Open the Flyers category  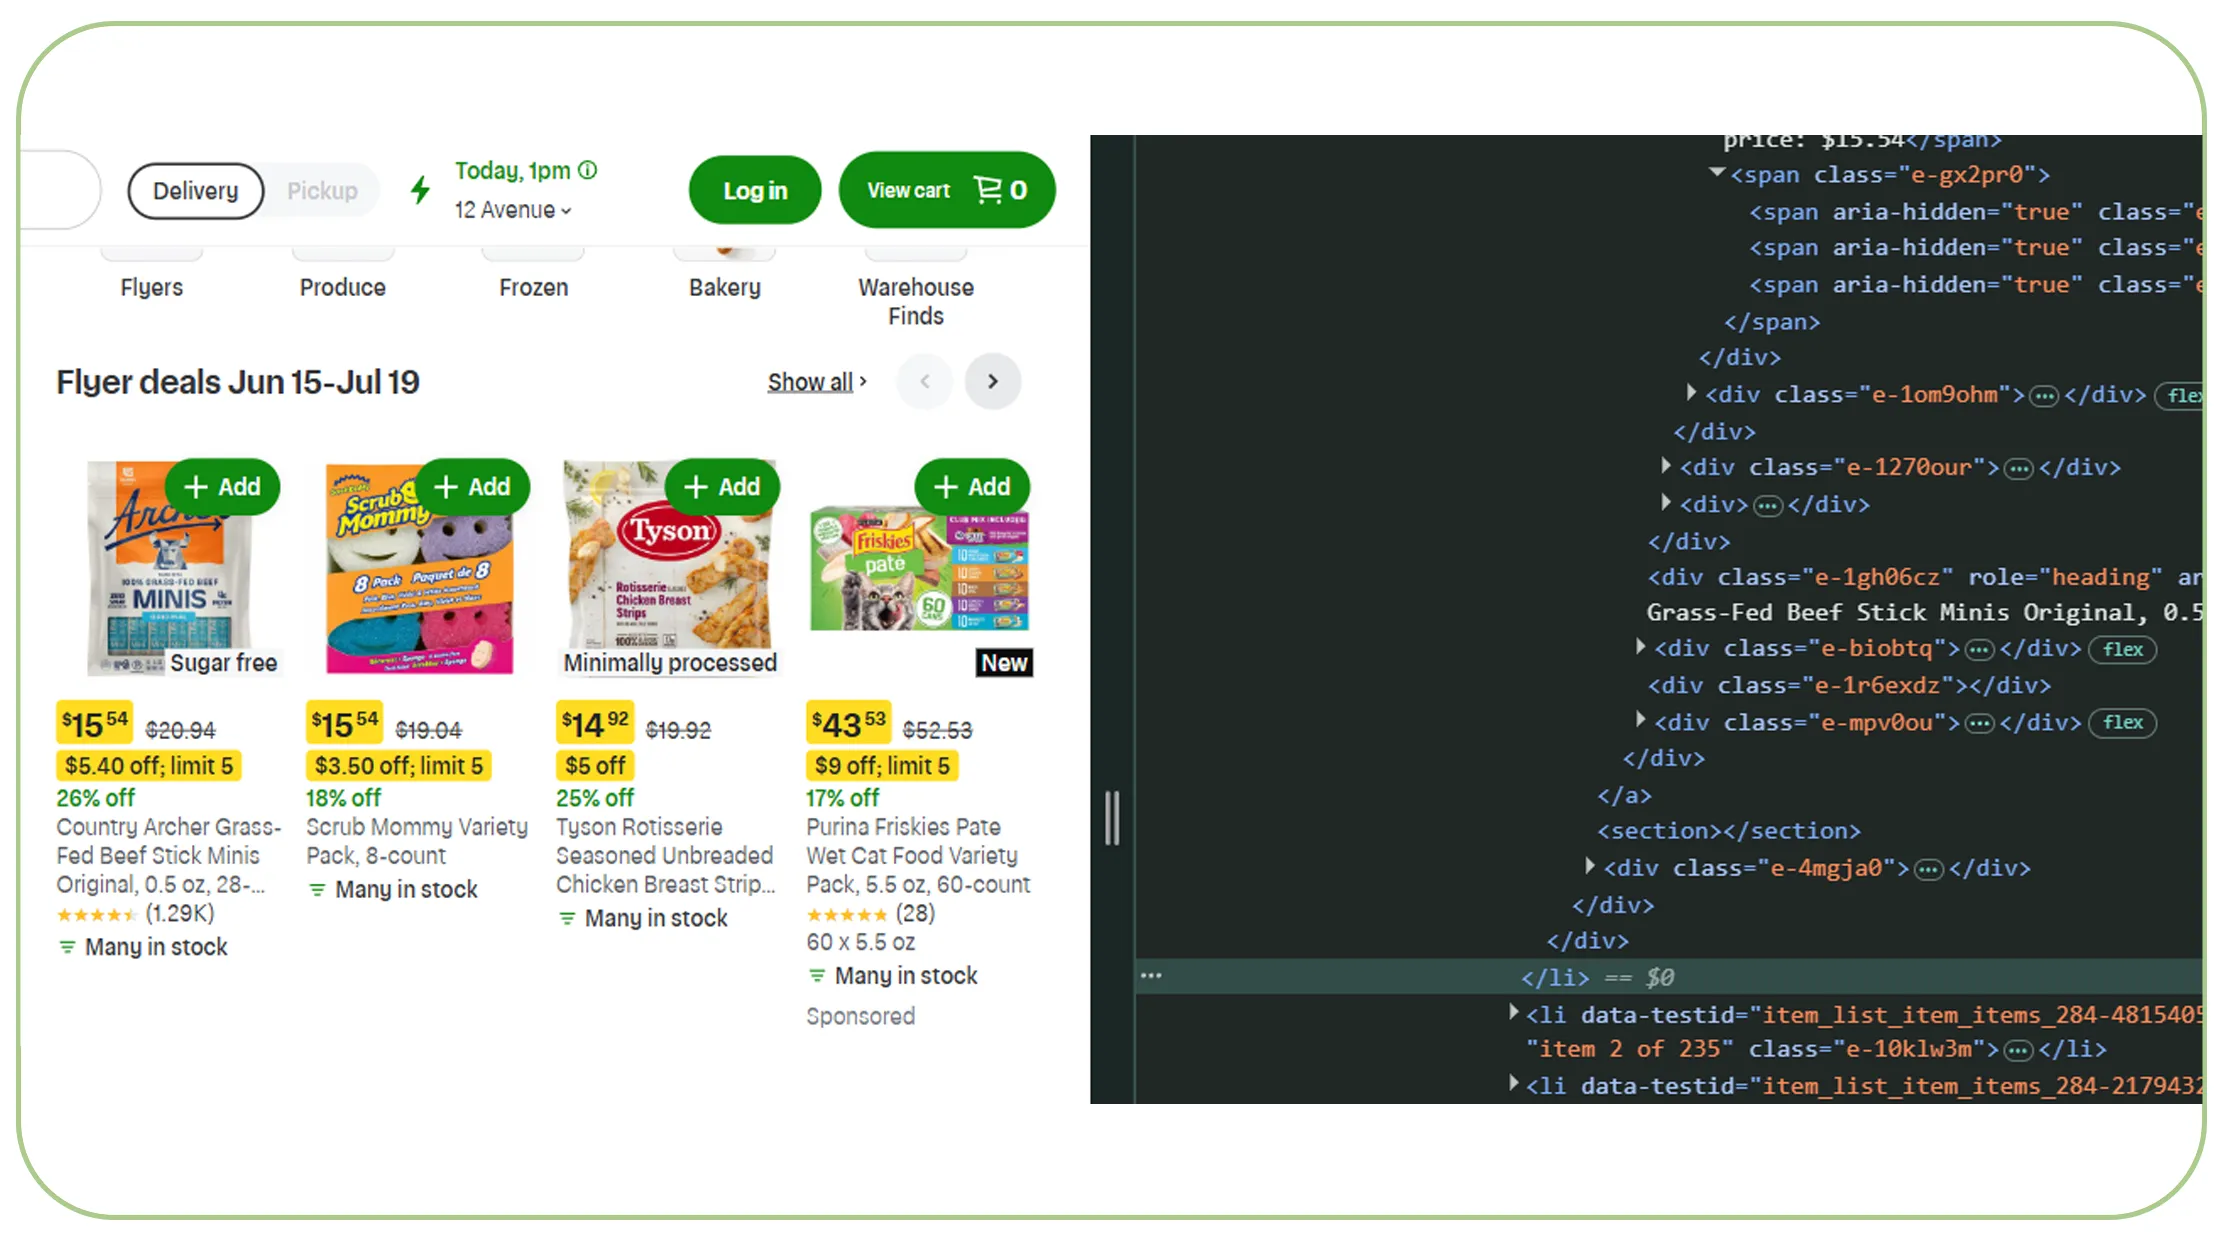pos(152,287)
